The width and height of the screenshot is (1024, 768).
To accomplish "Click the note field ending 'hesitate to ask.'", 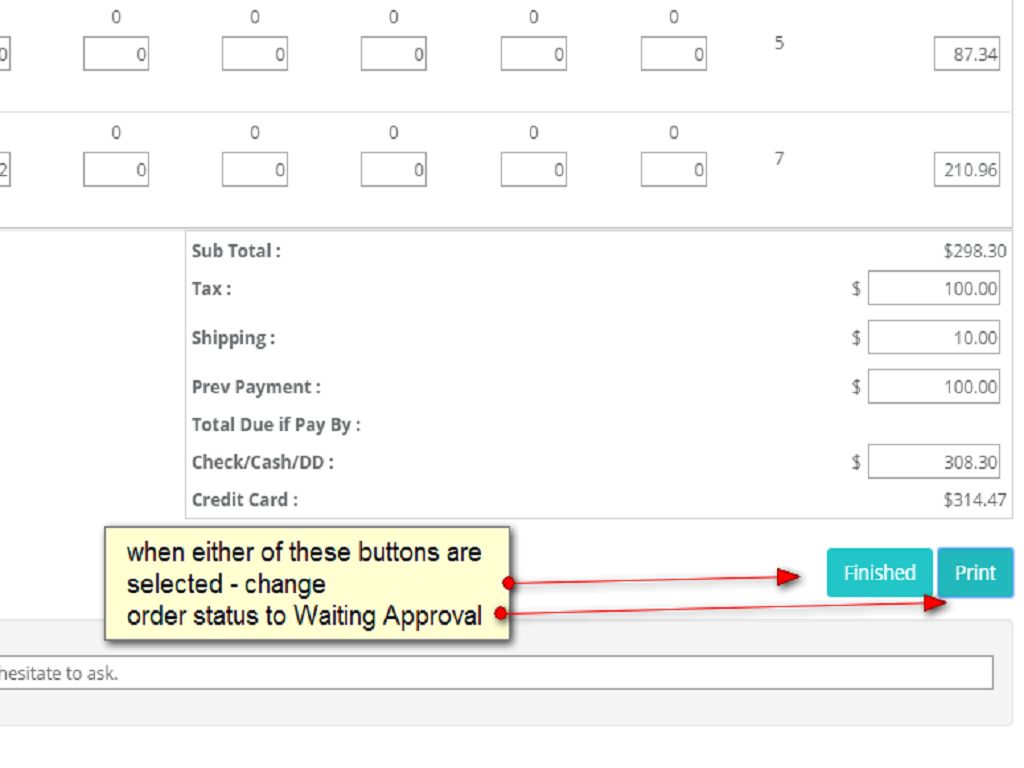I will click(495, 673).
